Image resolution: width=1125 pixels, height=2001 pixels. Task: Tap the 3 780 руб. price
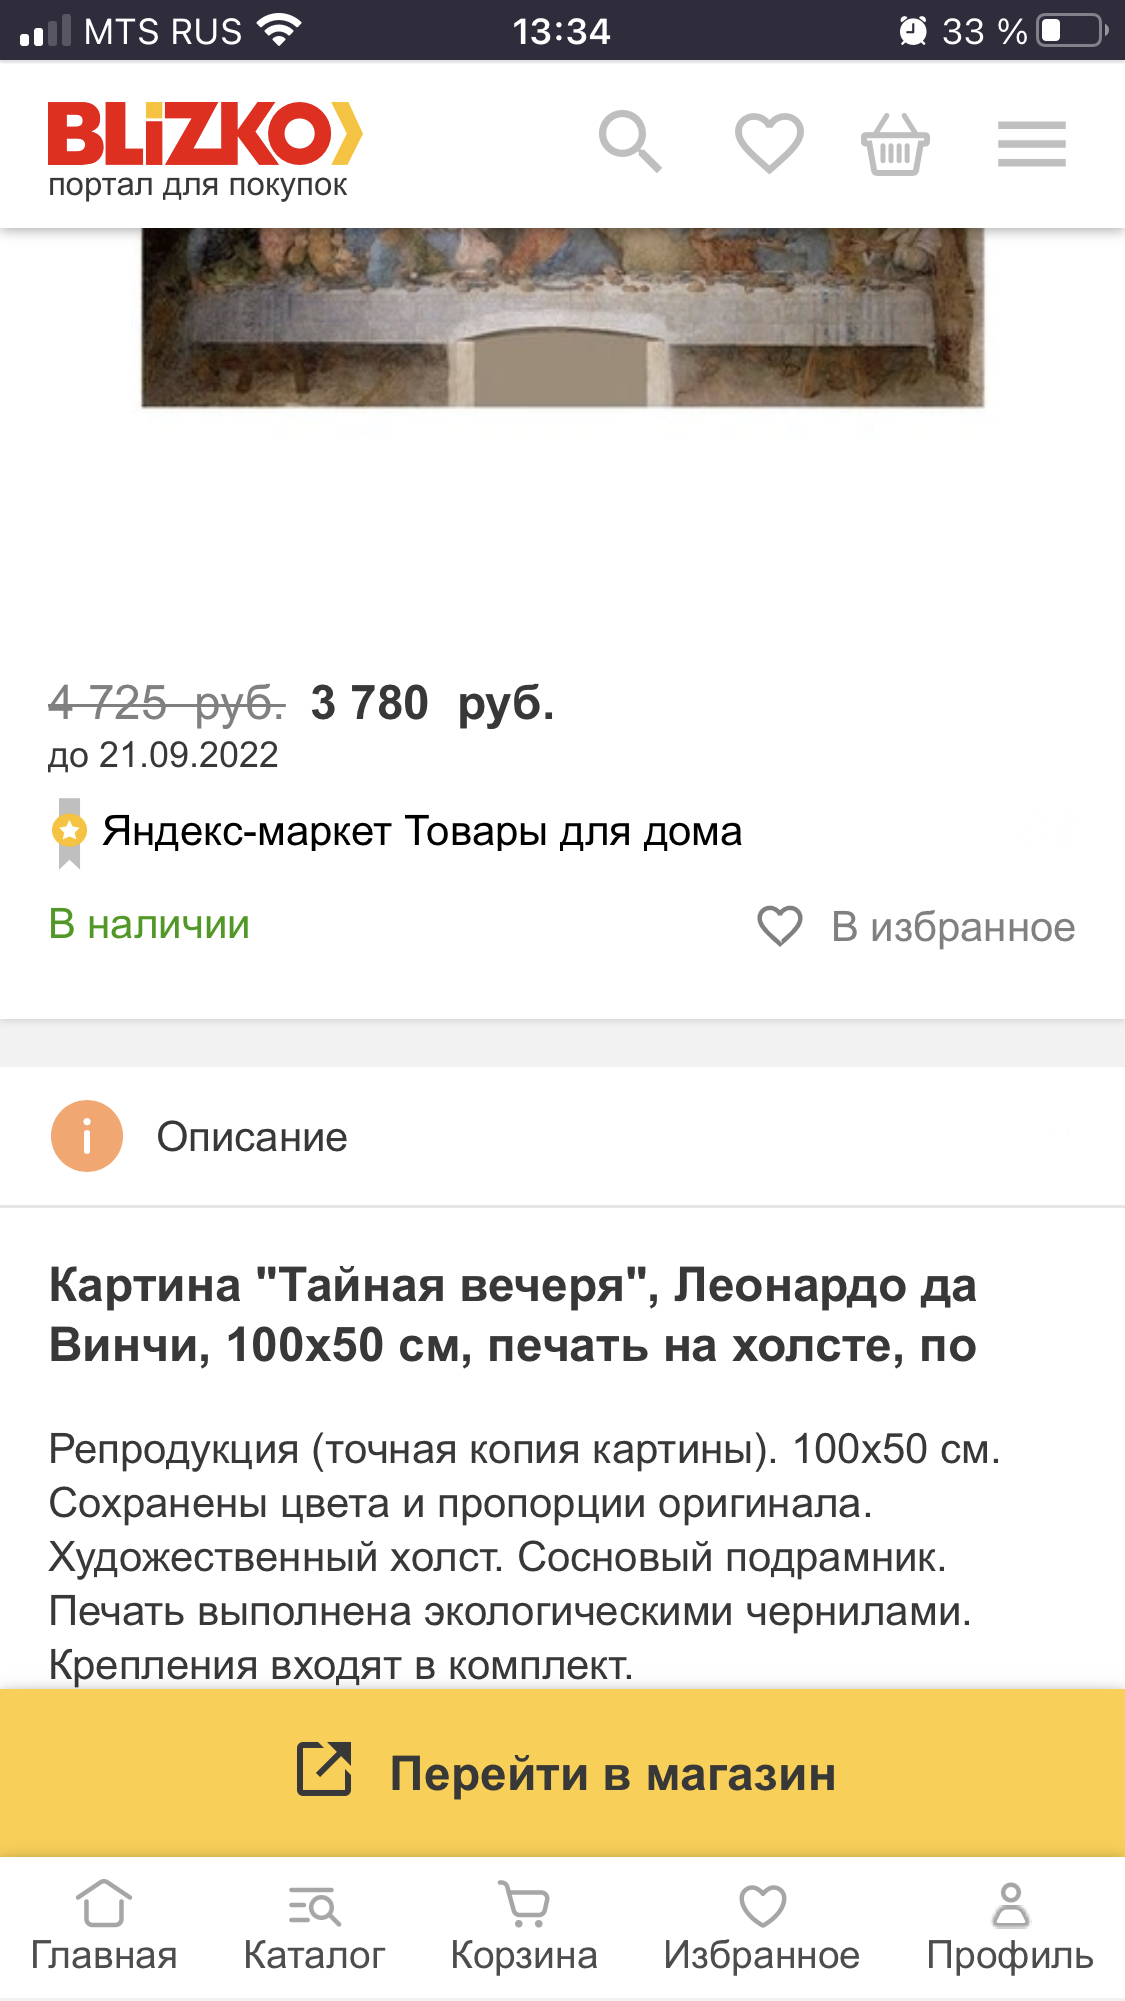pyautogui.click(x=432, y=703)
